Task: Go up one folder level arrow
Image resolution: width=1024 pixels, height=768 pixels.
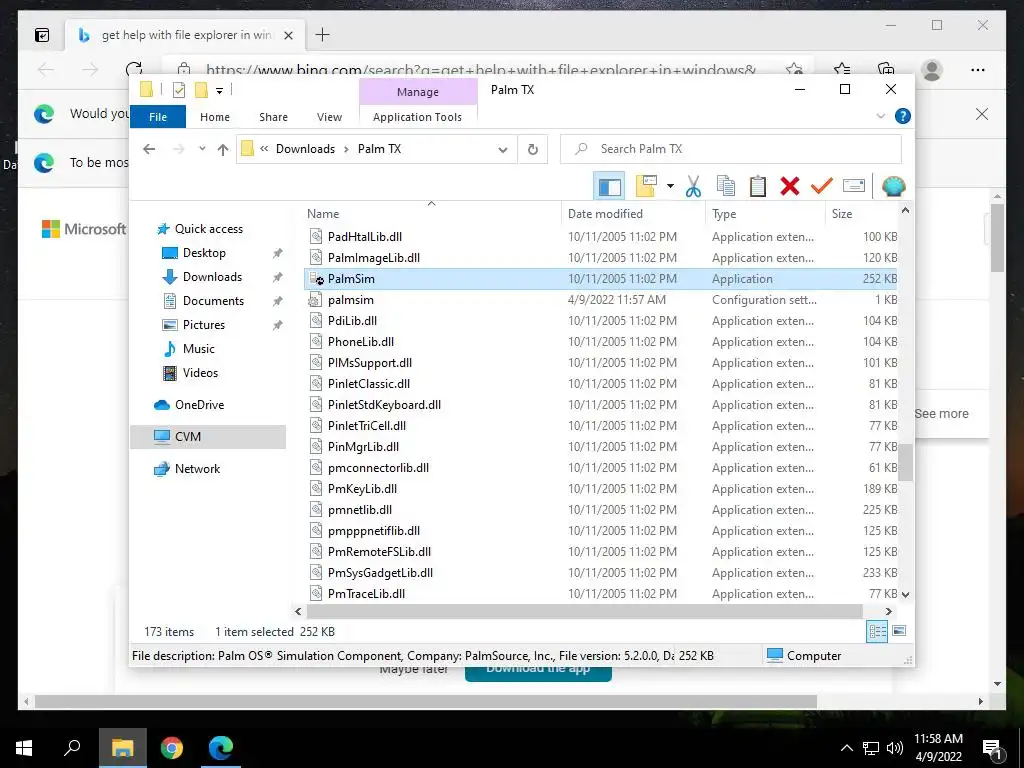Action: (223, 150)
